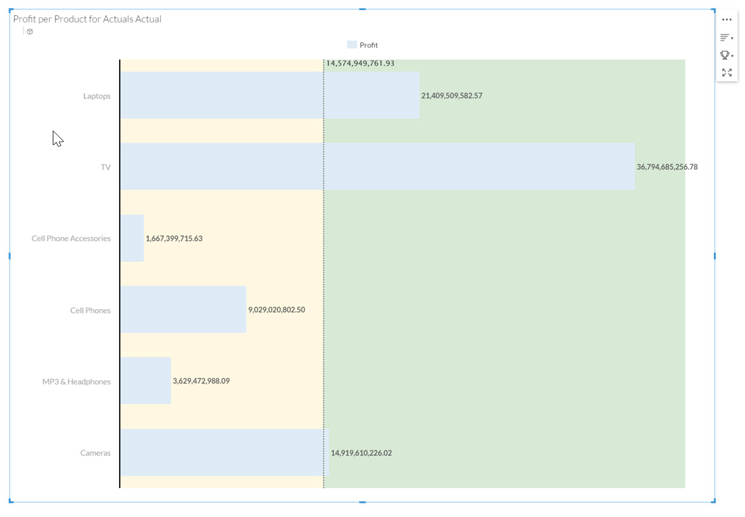Click the 21,409,509,582.57 data label
This screenshot has height=517, width=745.
pos(452,96)
